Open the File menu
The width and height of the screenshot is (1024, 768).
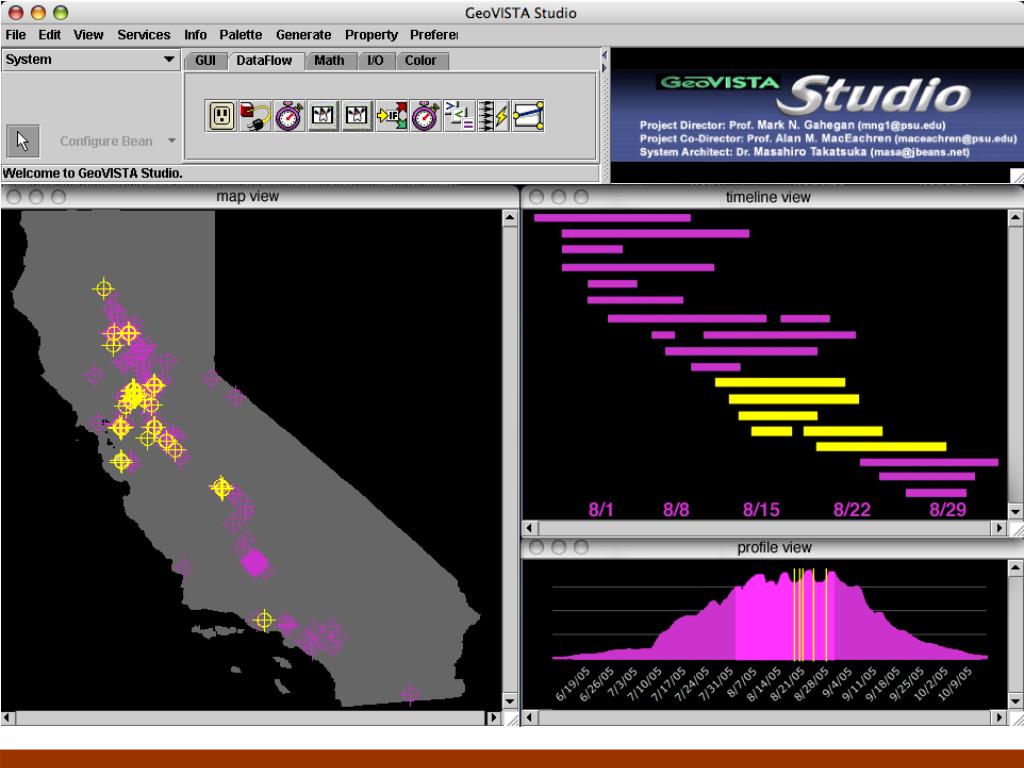[x=16, y=35]
